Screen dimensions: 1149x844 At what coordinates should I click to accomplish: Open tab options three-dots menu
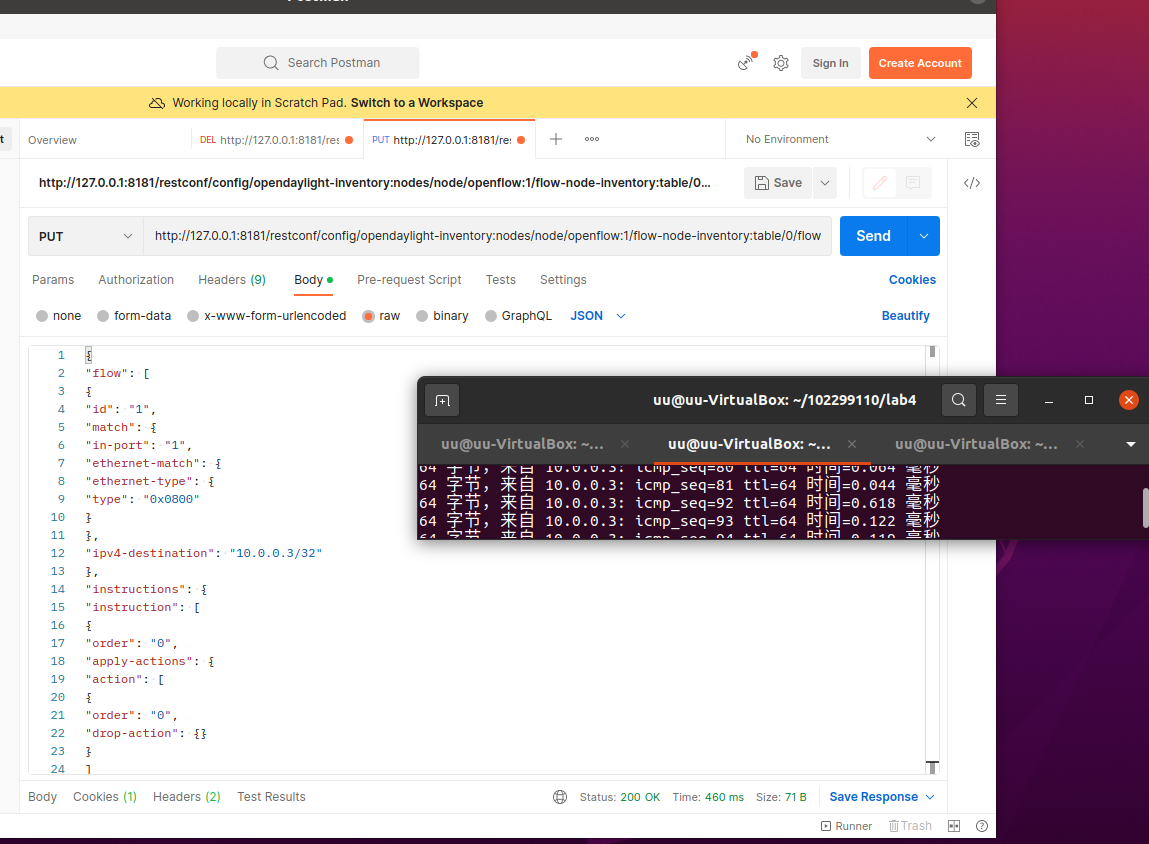coord(592,139)
